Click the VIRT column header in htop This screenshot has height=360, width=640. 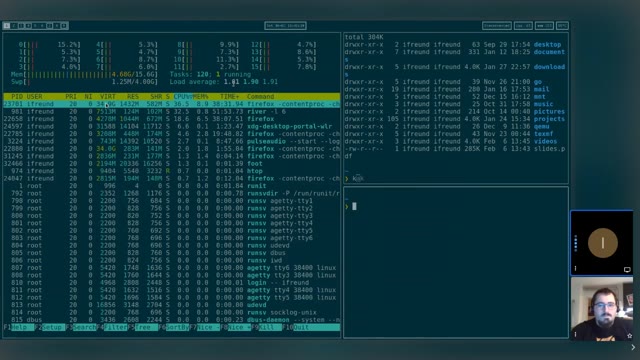pos(108,97)
